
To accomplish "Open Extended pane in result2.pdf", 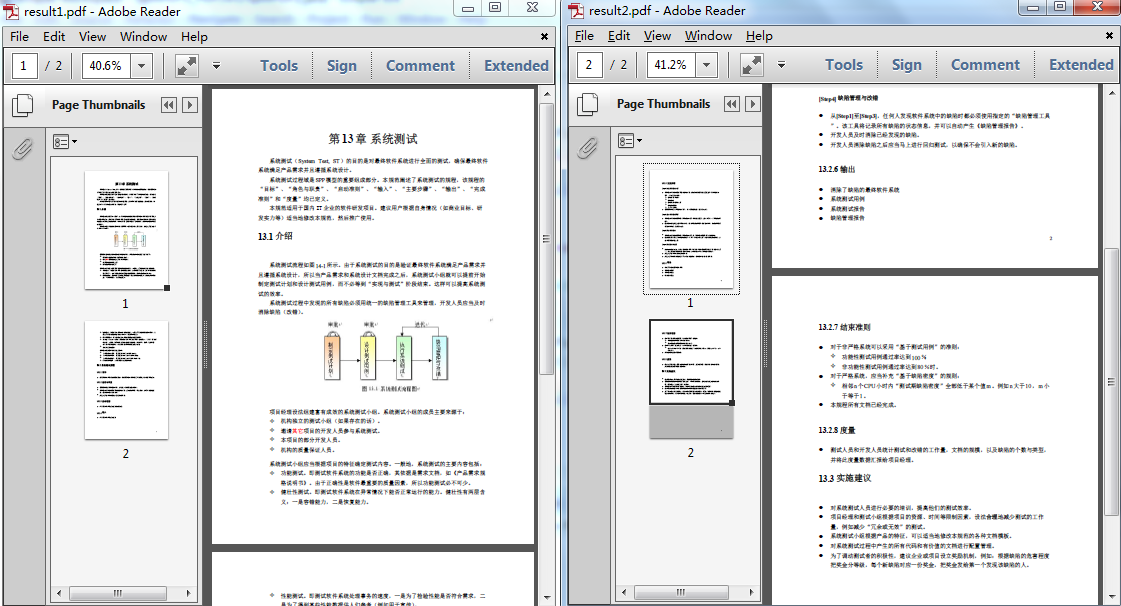I will (1081, 65).
